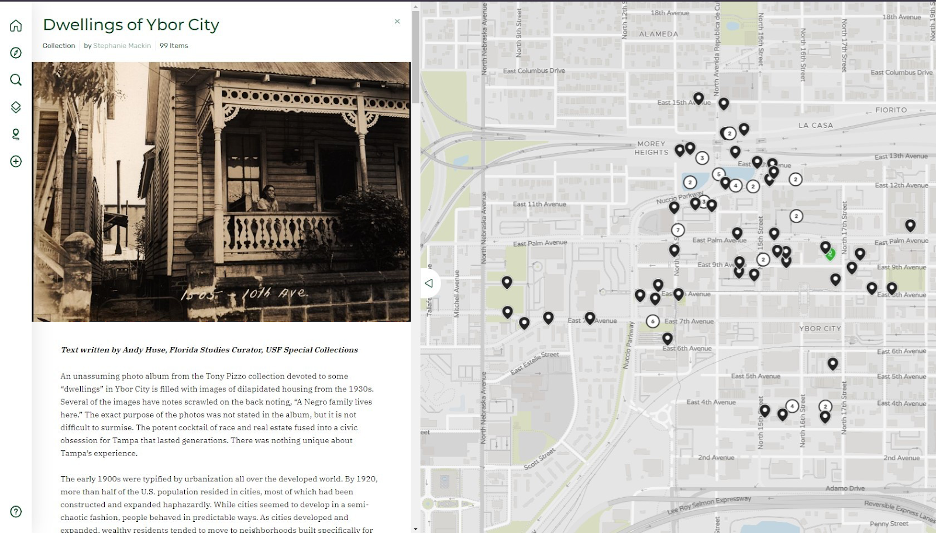Image resolution: width=936 pixels, height=534 pixels.
Task: Click the LA CASA map label
Action: pos(815,125)
